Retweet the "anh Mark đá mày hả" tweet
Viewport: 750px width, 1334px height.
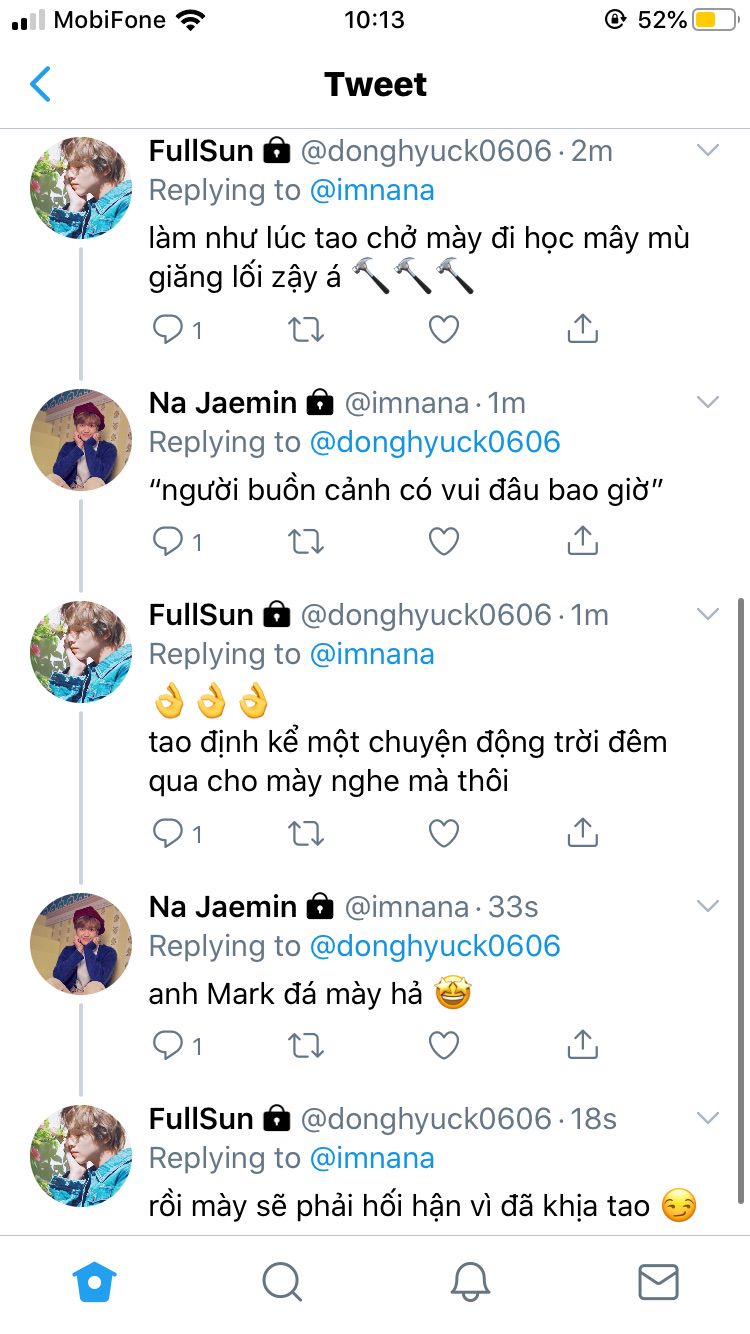pos(305,1045)
